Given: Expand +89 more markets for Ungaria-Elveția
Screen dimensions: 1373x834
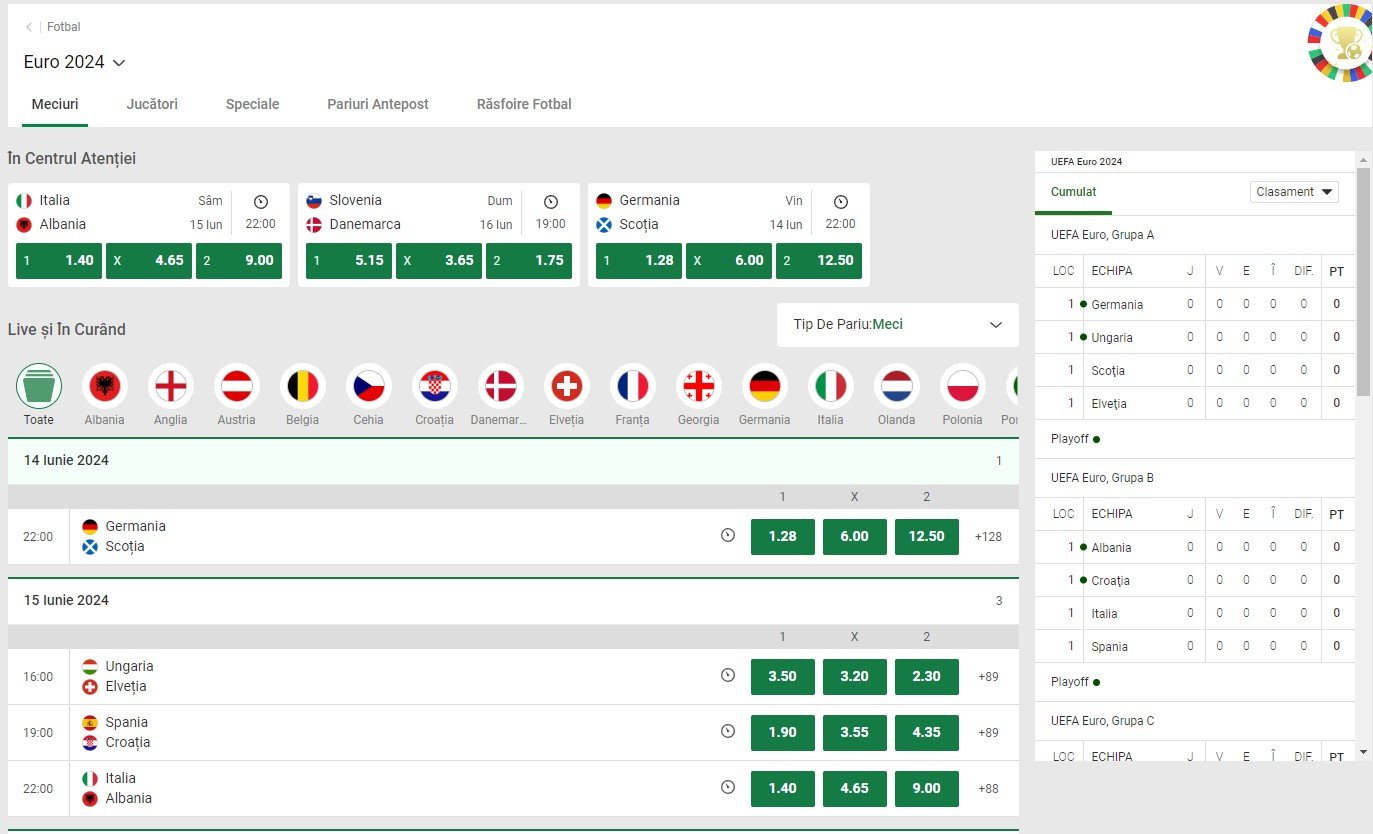Looking at the screenshot, I should tap(988, 677).
